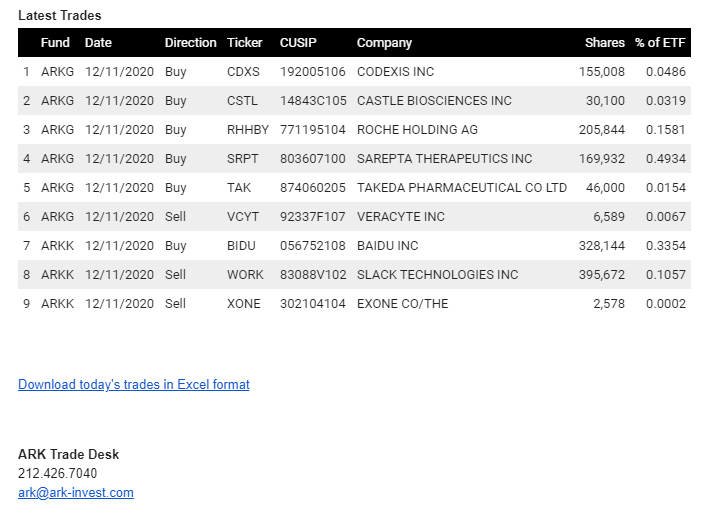
Task: Select CODEXIS INC company name
Action: 395,72
